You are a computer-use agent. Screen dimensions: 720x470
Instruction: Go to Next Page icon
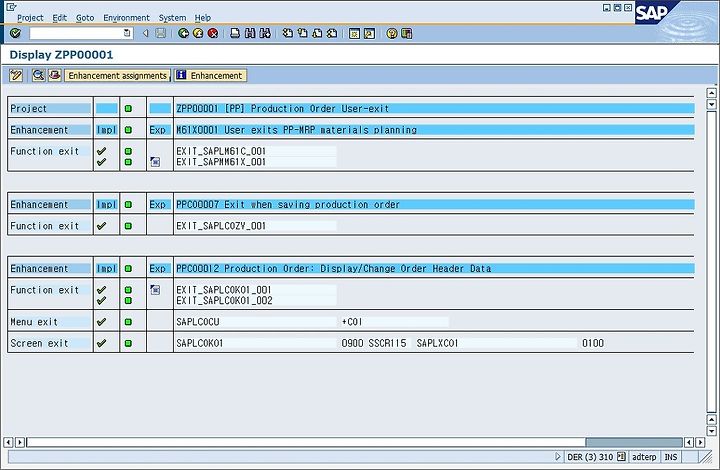[317, 33]
